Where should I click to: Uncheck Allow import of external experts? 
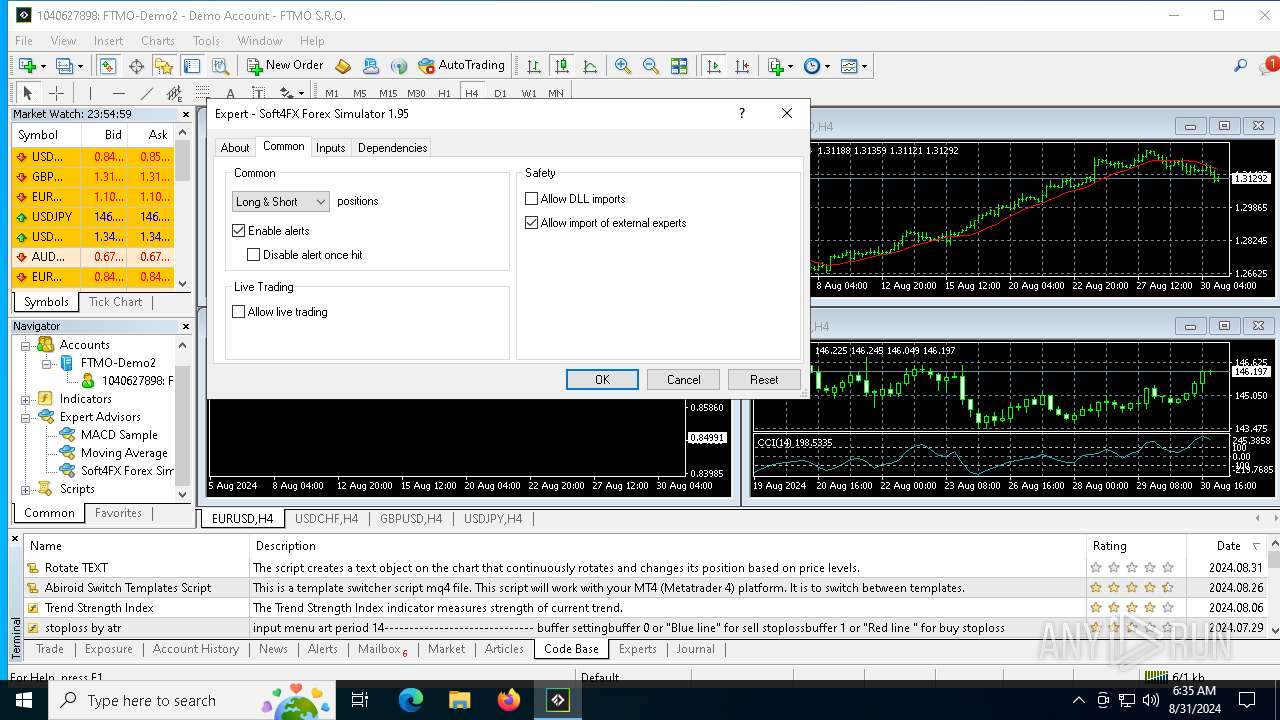point(531,223)
